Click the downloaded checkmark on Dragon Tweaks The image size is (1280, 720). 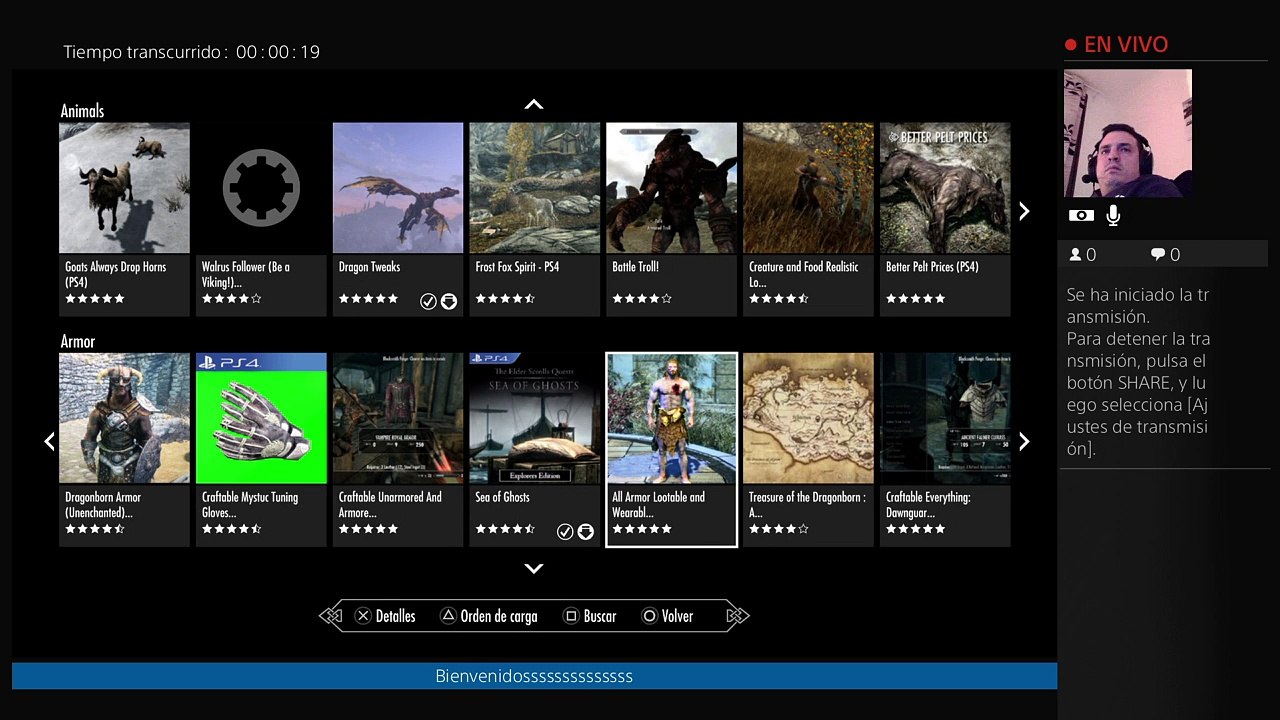coord(428,301)
